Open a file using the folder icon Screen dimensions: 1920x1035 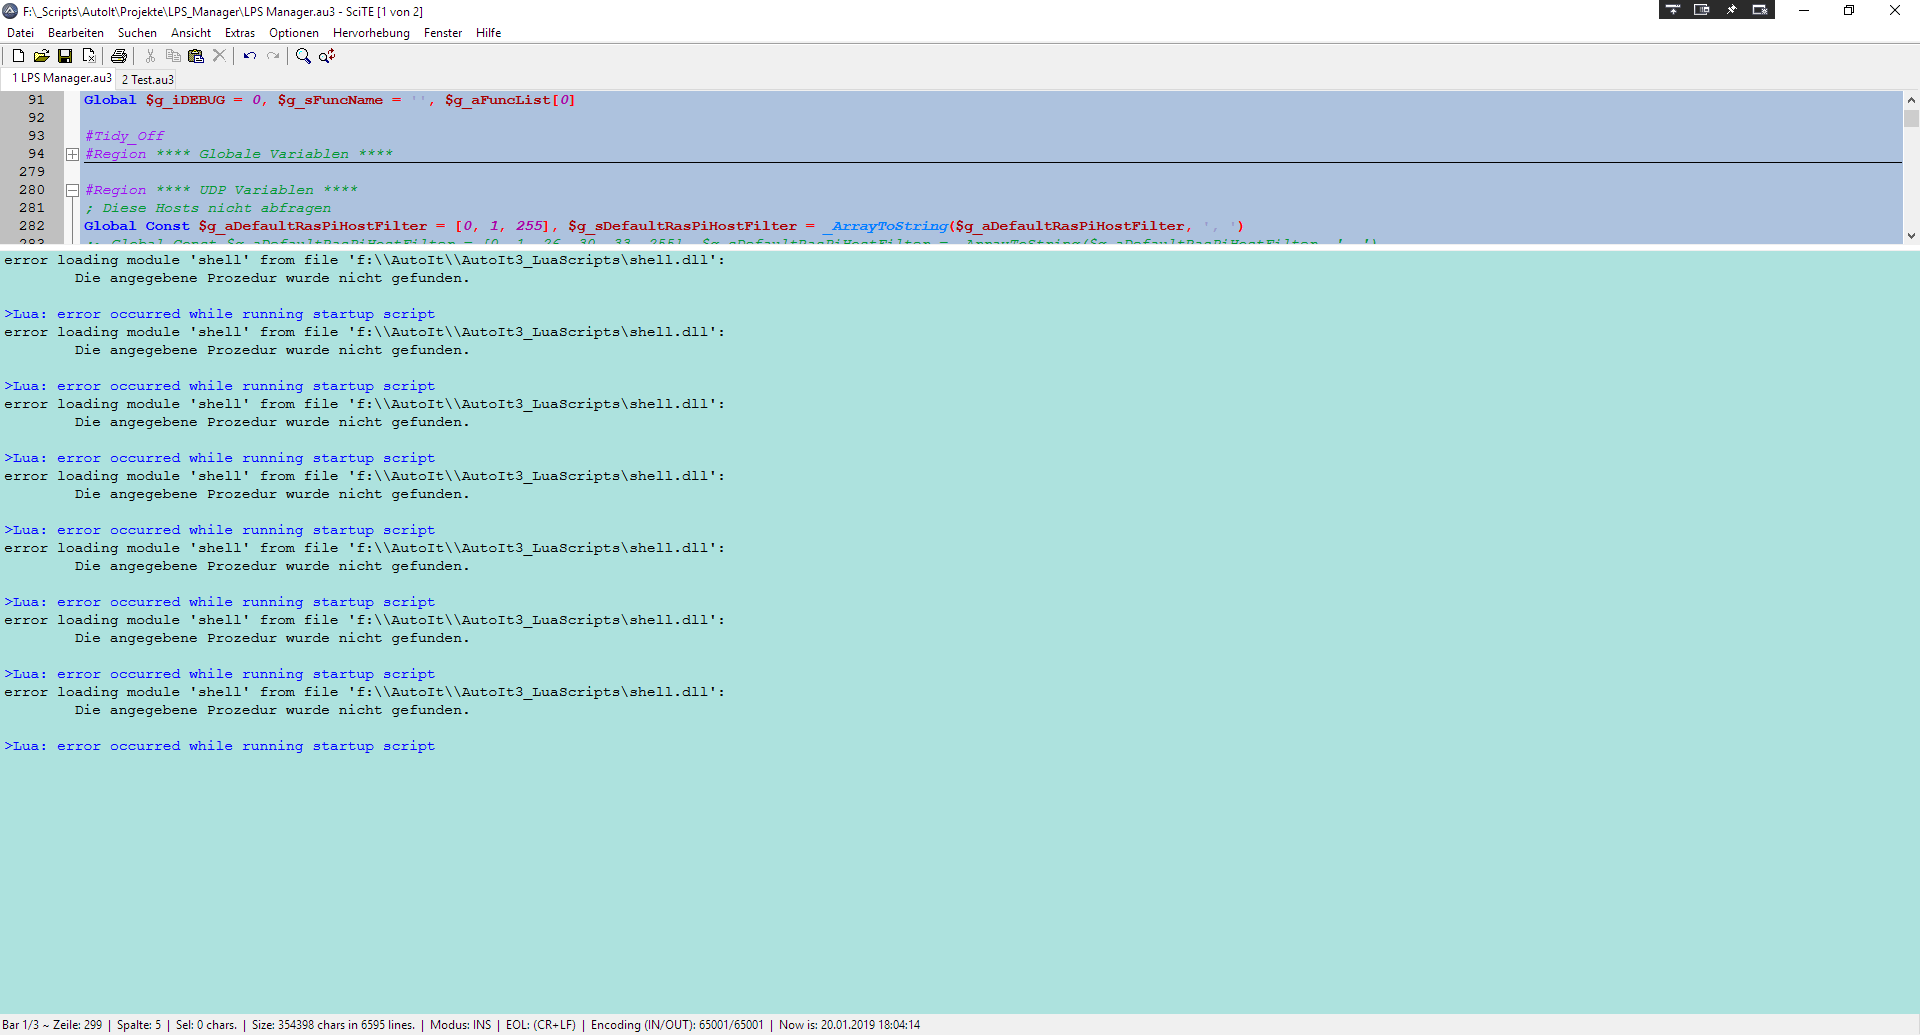coord(41,56)
